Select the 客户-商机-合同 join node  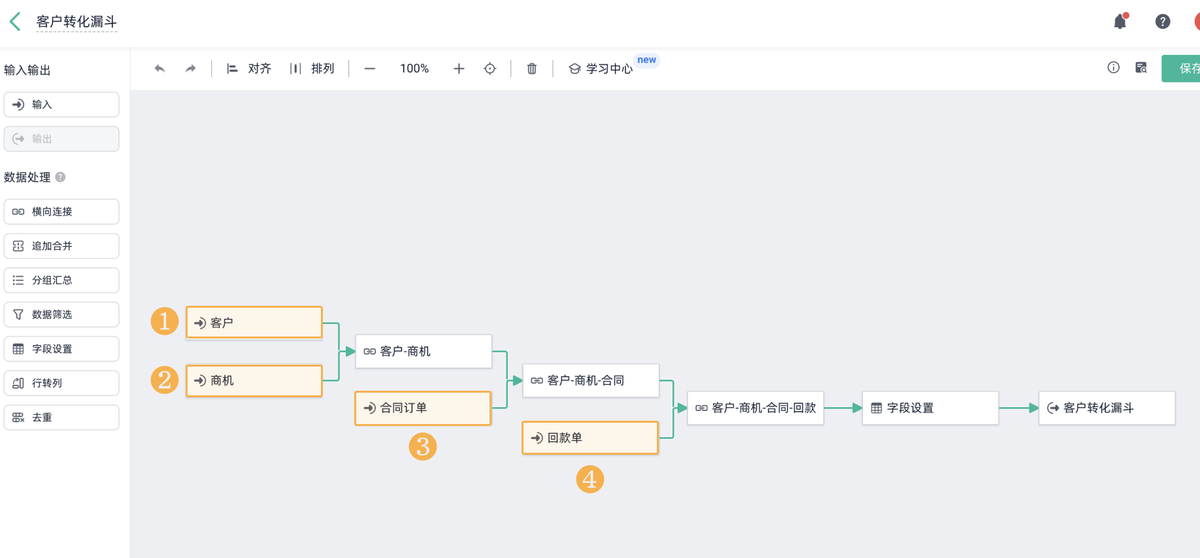pos(591,380)
